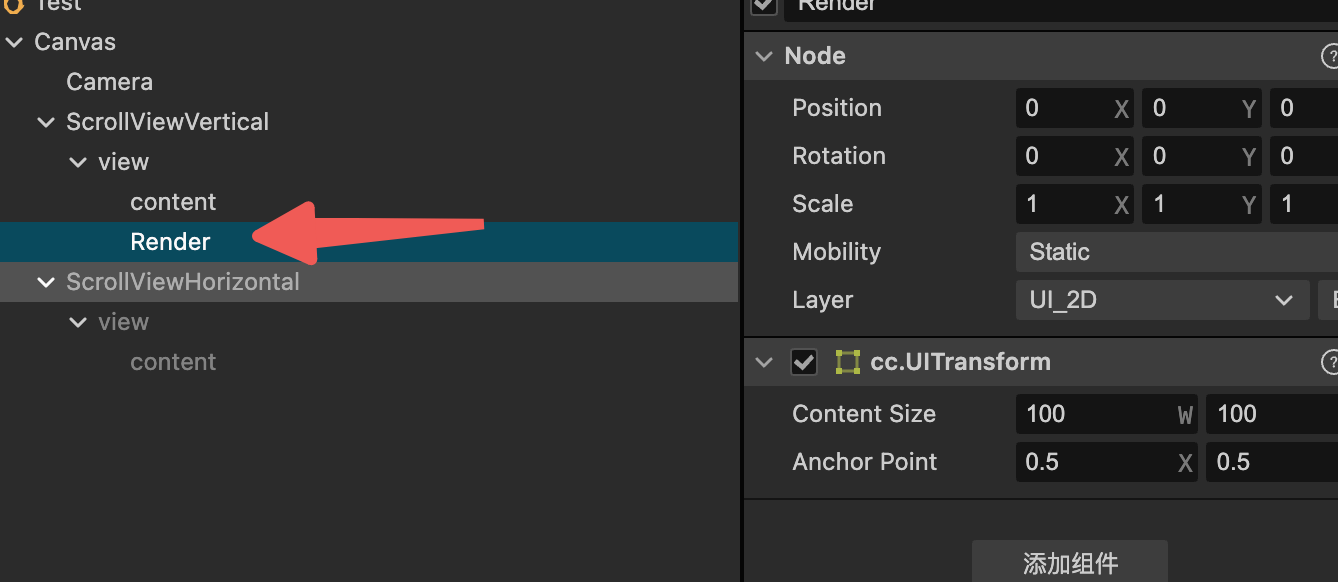
Task: Select the Camera node in hierarchy
Action: (x=109, y=82)
